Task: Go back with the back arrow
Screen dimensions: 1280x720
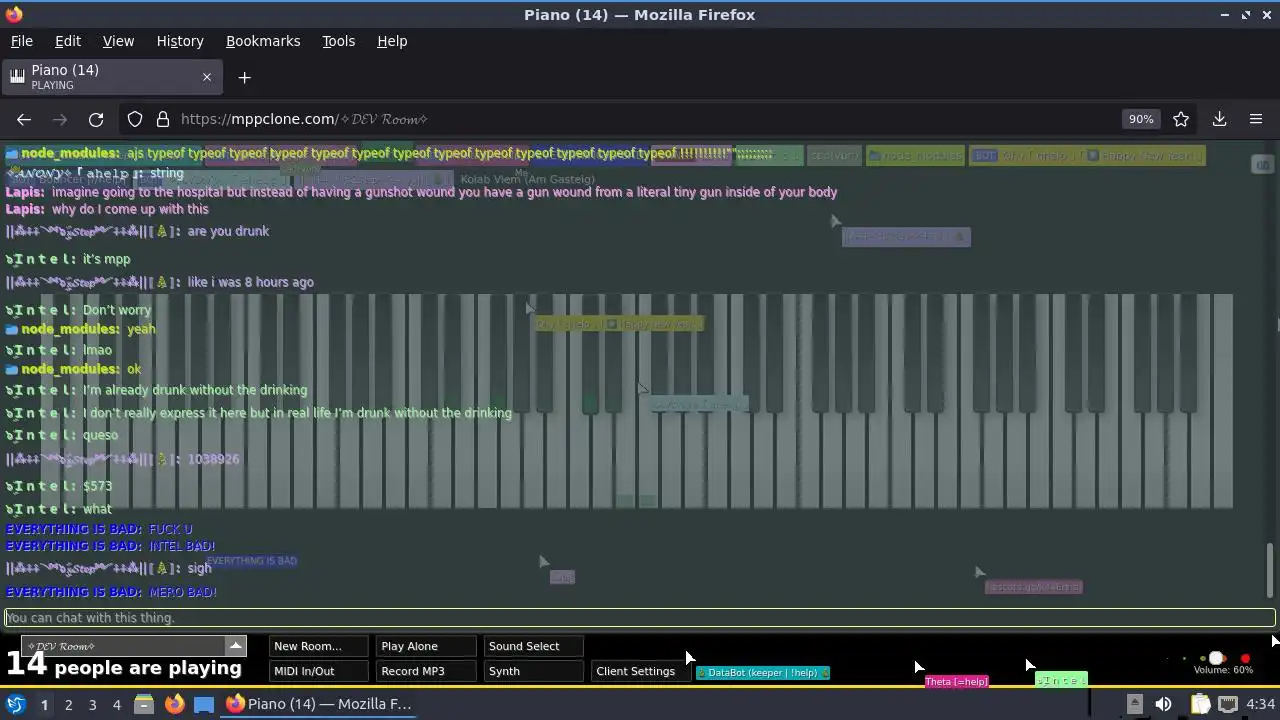Action: pyautogui.click(x=24, y=119)
